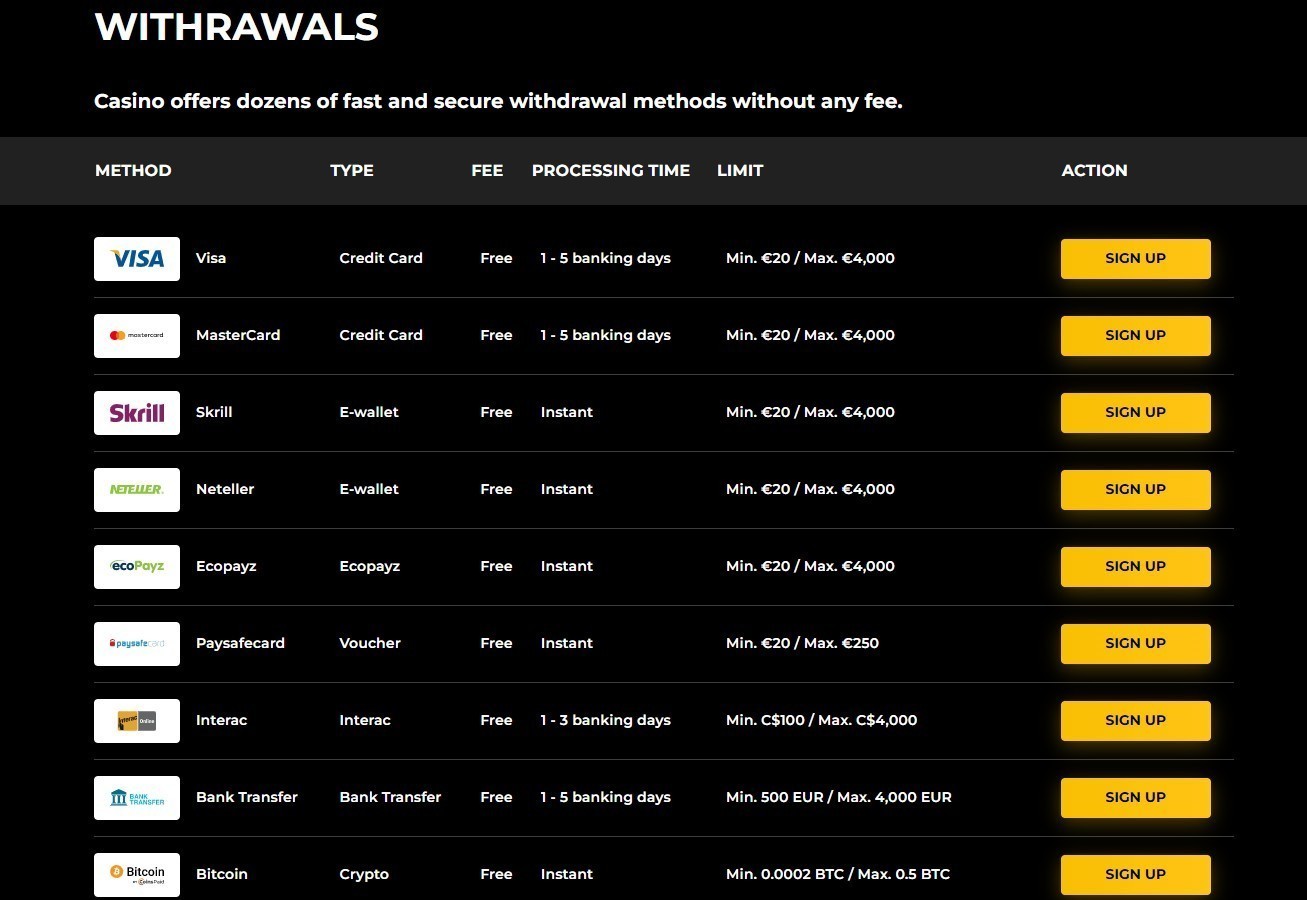Viewport: 1307px width, 900px height.
Task: Click the Mastercard logo icon
Action: point(137,336)
